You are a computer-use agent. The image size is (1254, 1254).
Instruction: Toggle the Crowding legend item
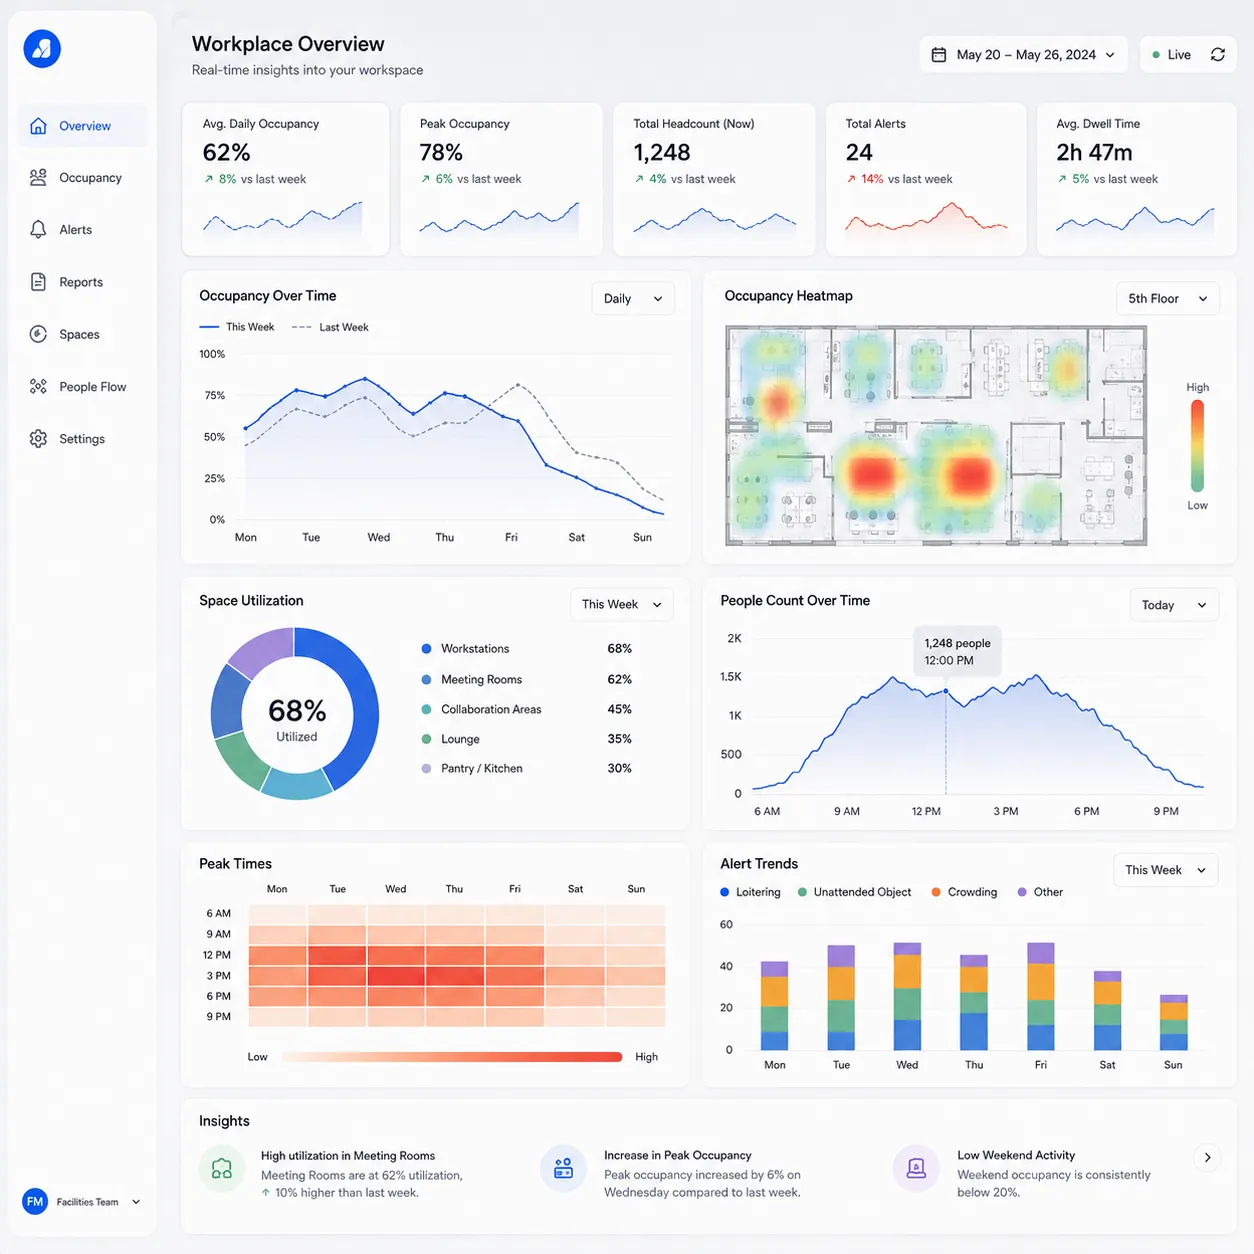tap(964, 892)
